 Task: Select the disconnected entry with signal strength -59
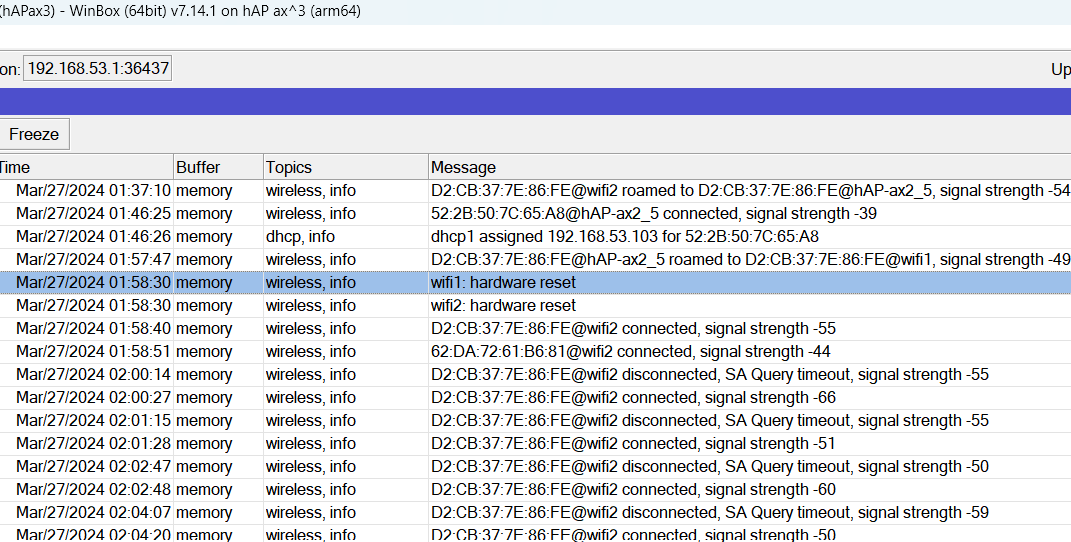pos(709,513)
